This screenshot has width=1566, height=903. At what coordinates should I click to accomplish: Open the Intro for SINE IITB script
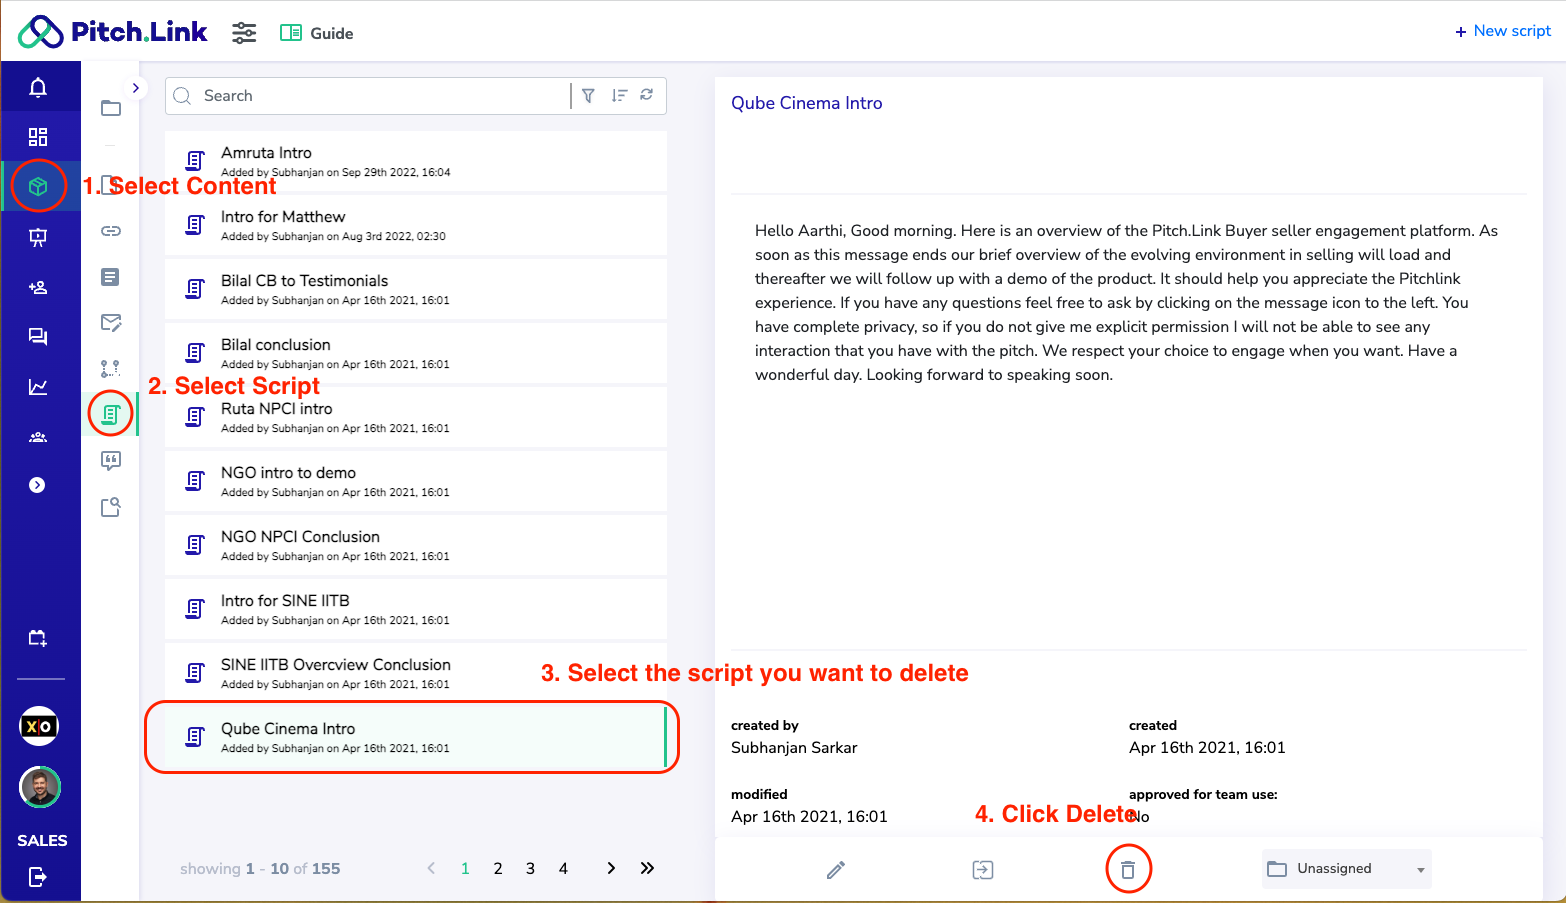pos(416,609)
